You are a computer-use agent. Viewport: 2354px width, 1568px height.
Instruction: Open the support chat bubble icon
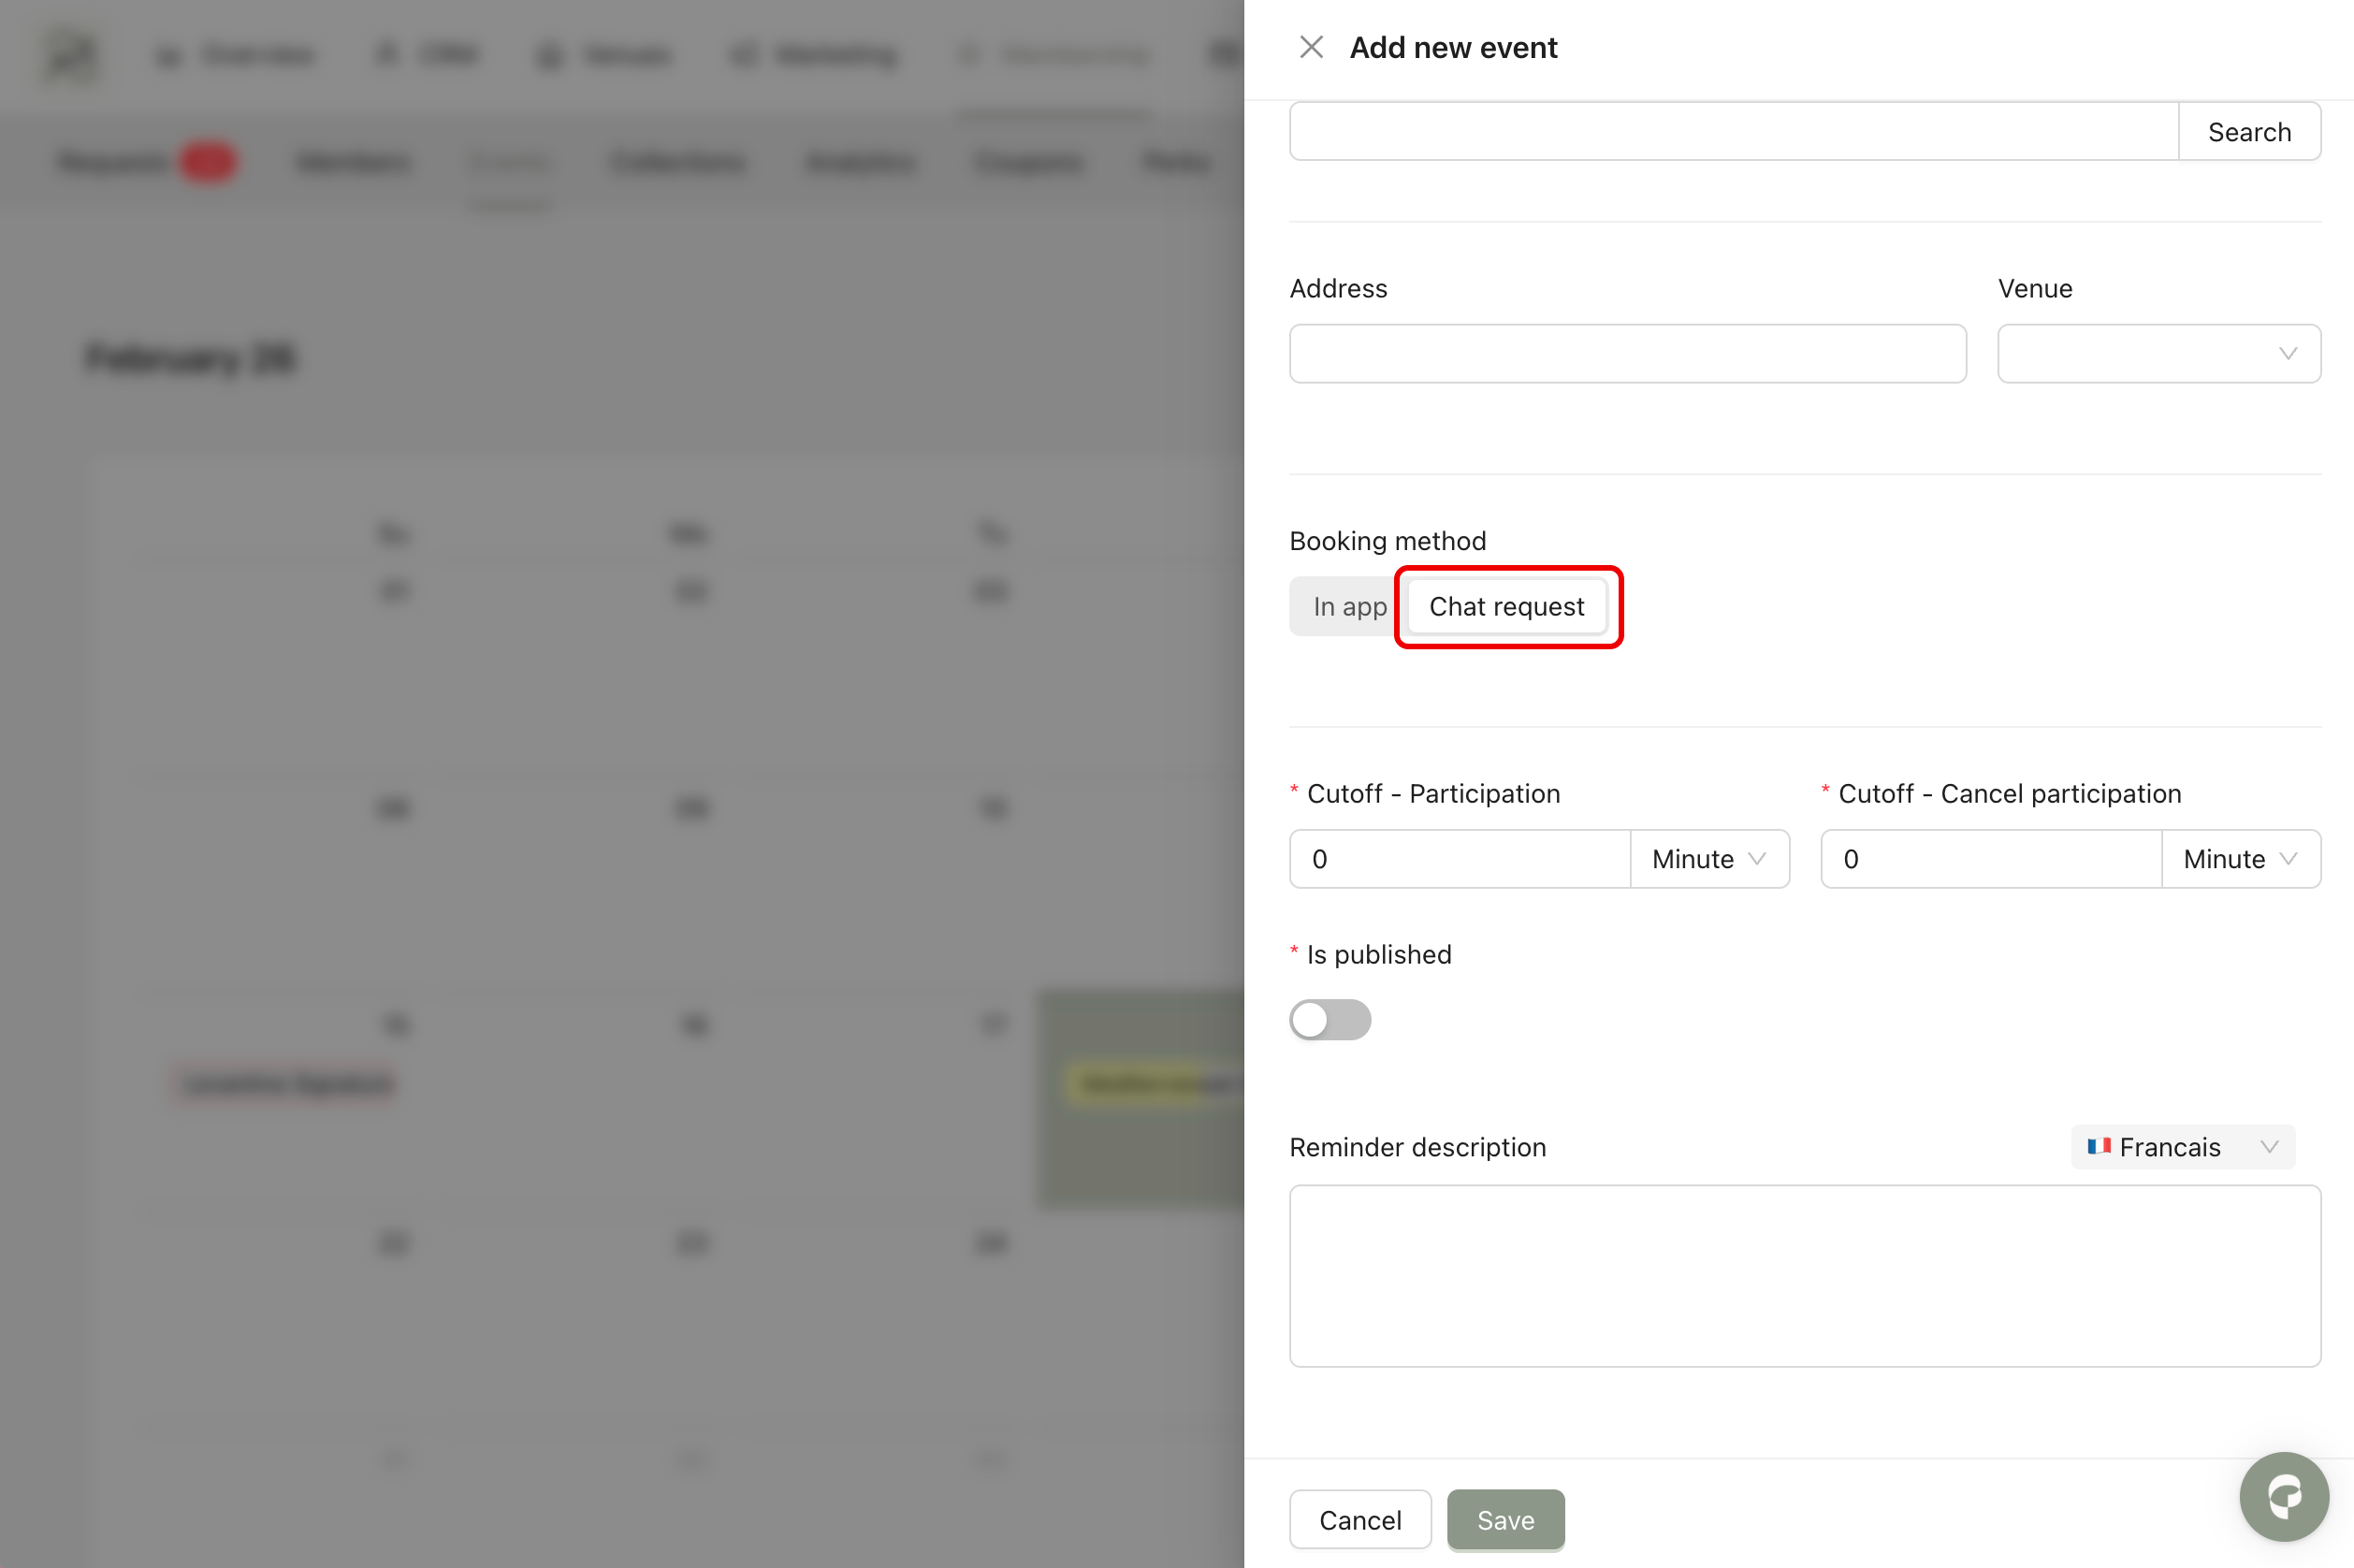2284,1496
